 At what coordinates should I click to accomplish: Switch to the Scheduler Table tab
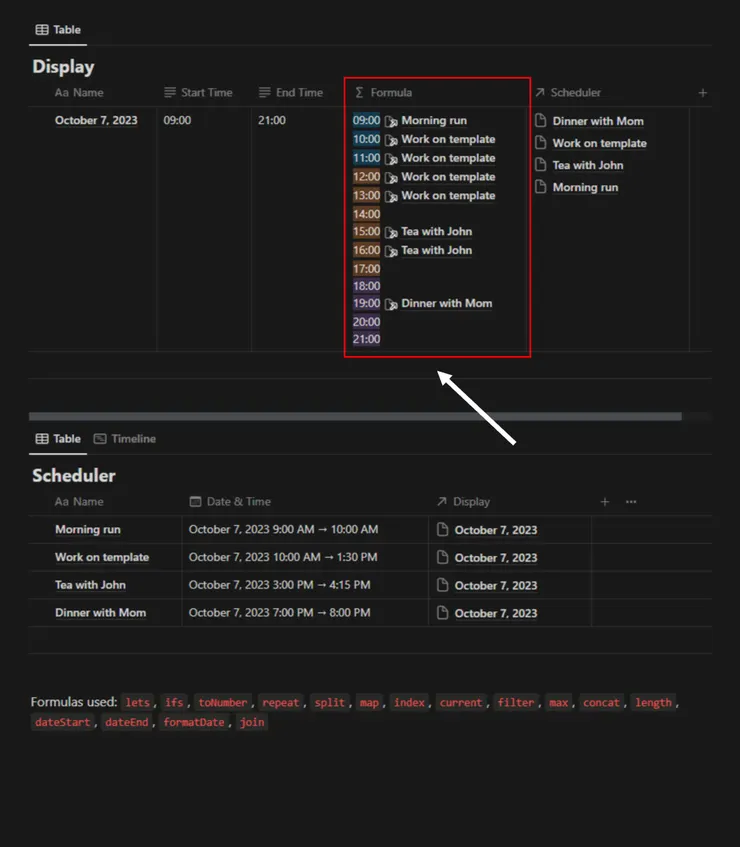58,439
